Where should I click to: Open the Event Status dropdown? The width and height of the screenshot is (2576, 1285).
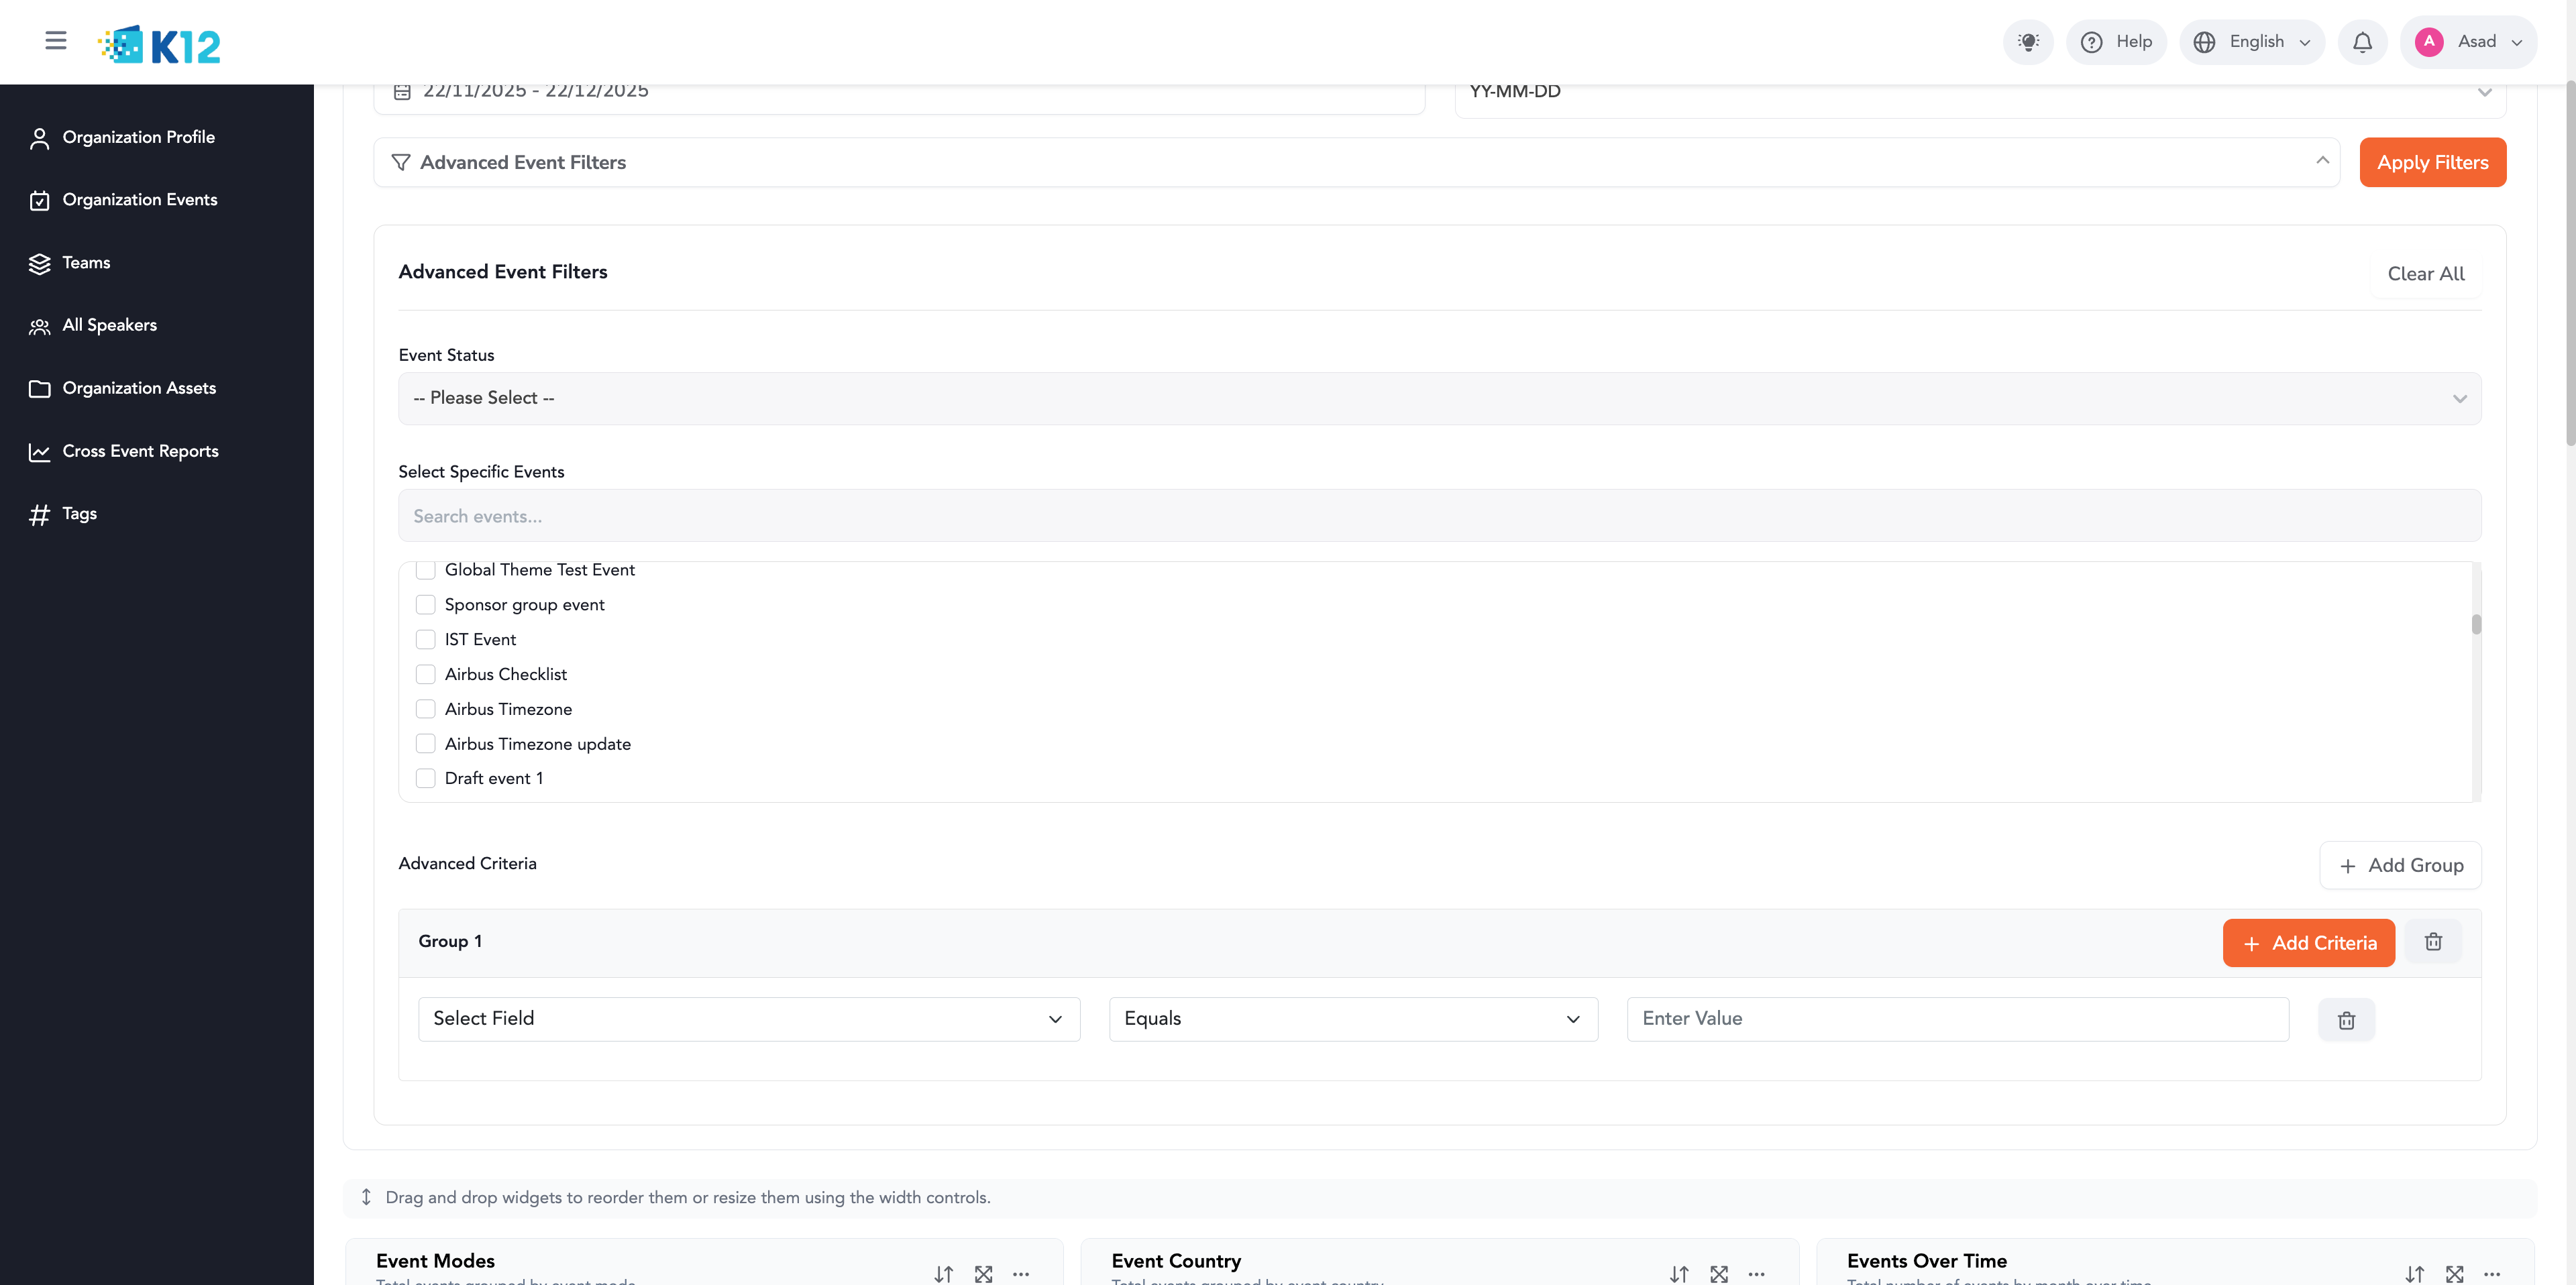point(1439,399)
